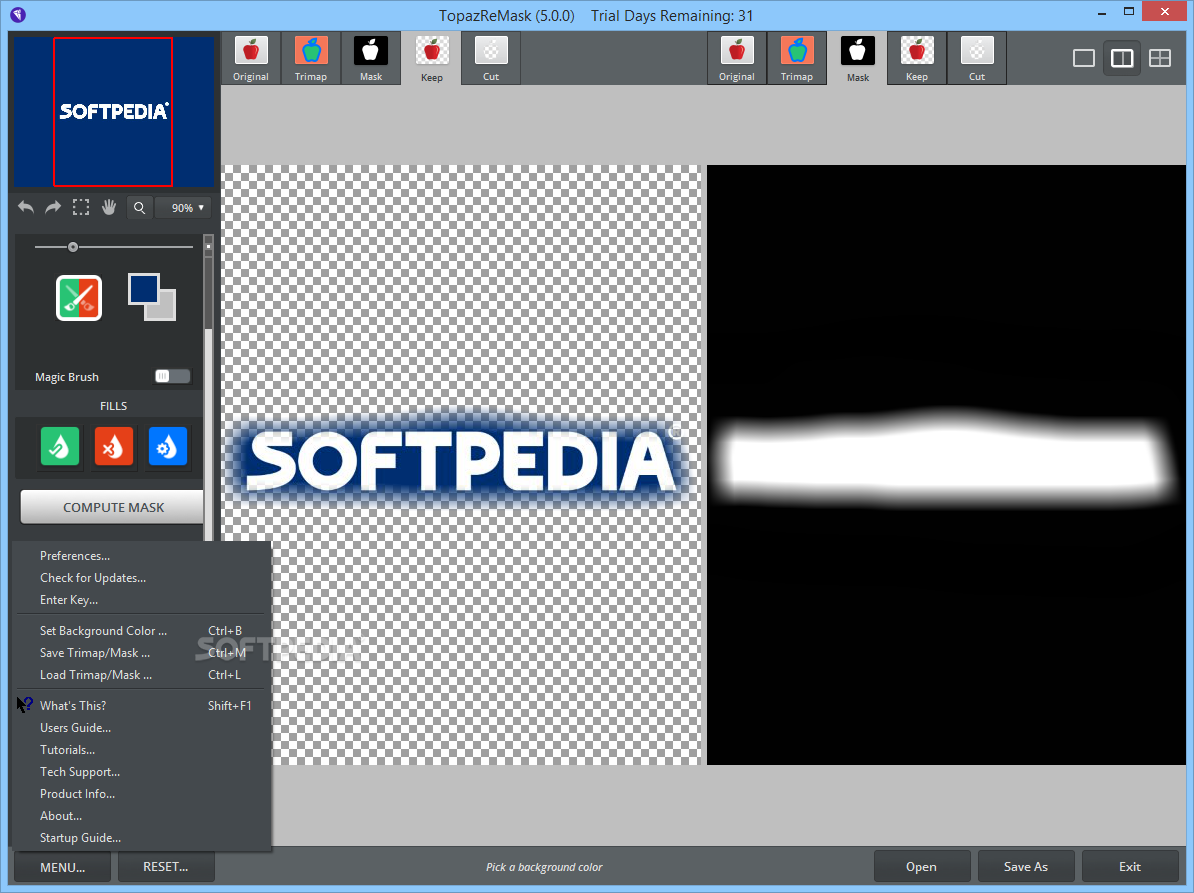1194x893 pixels.
Task: Switch to single view layout
Action: [x=1084, y=58]
